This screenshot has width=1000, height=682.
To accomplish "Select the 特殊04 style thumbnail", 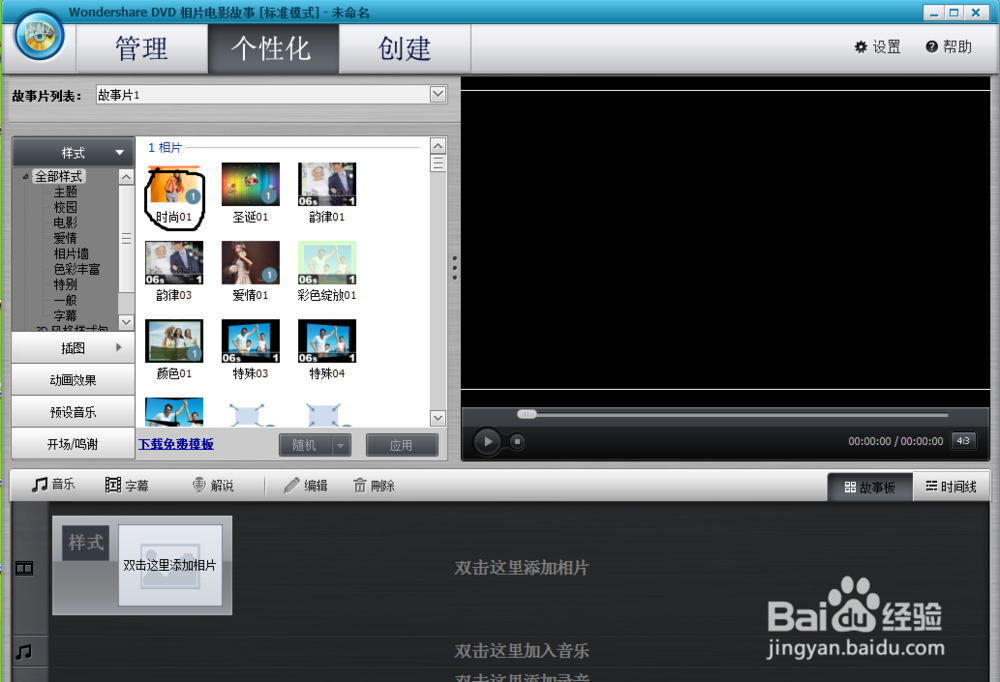I will [327, 341].
